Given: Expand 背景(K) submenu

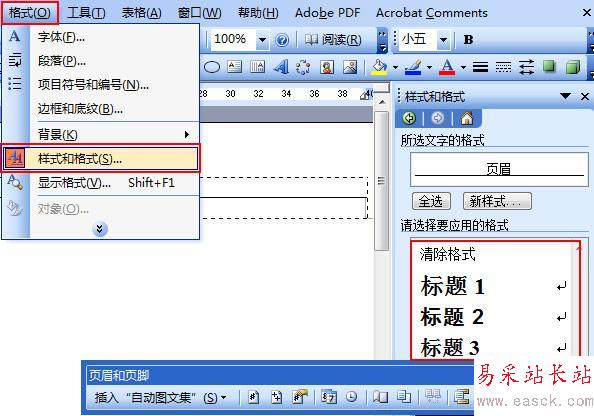Looking at the screenshot, I should point(114,134).
